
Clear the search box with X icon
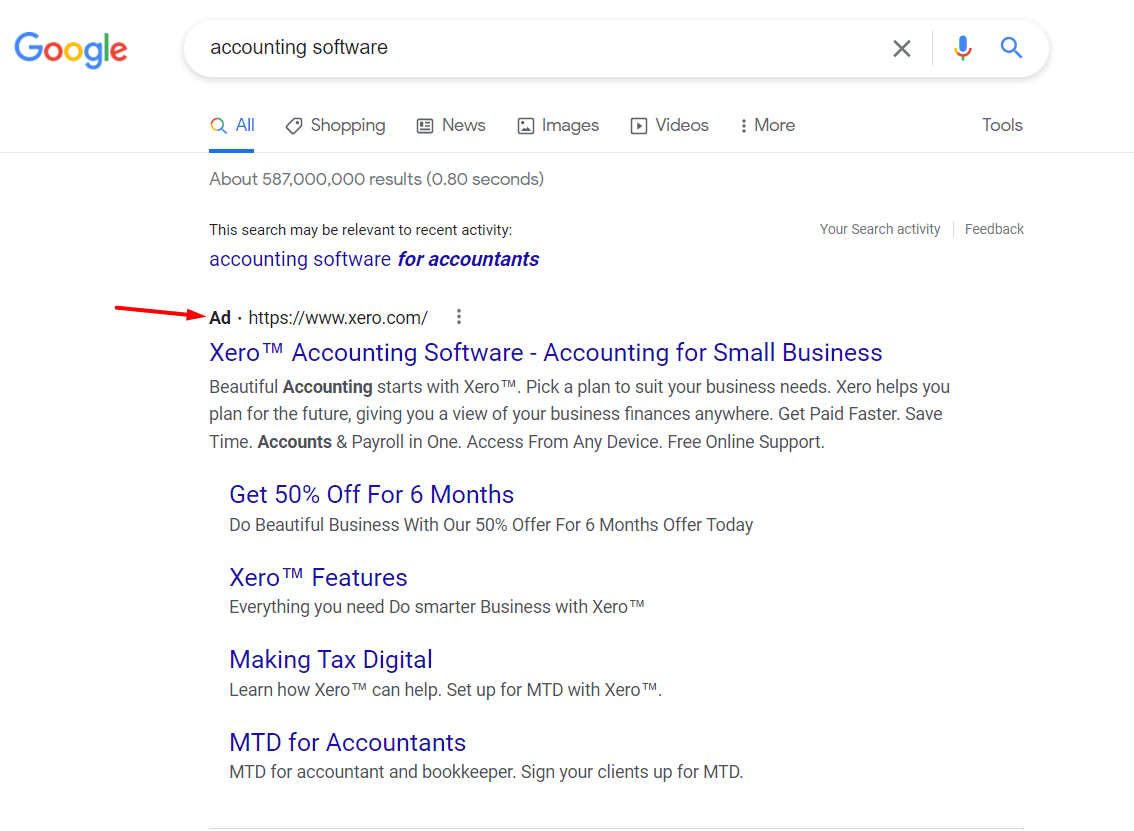point(901,48)
